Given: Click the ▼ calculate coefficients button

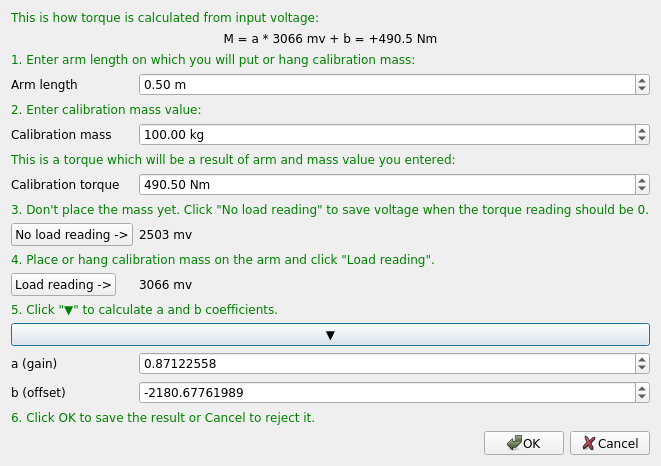Looking at the screenshot, I should coord(330,335).
